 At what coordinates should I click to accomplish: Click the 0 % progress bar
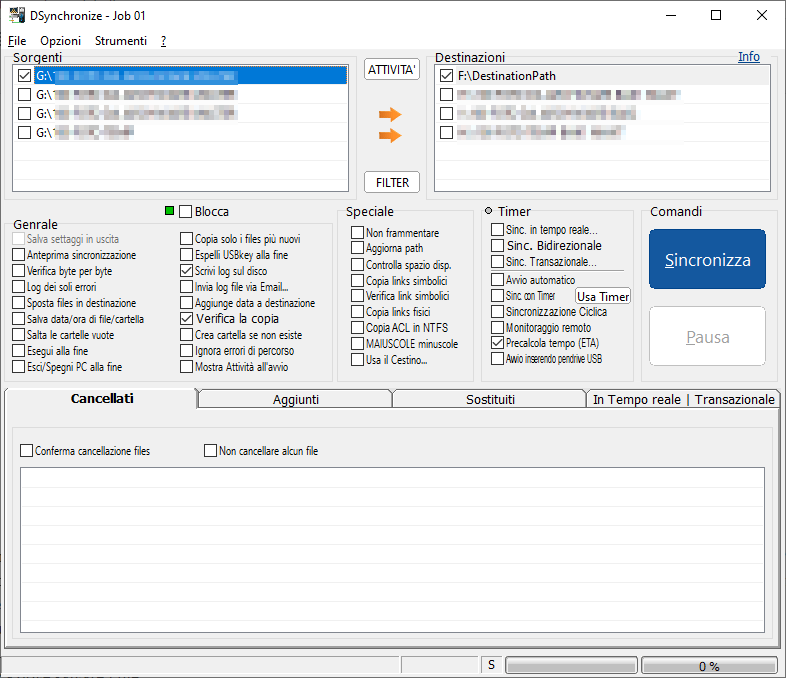[x=709, y=665]
